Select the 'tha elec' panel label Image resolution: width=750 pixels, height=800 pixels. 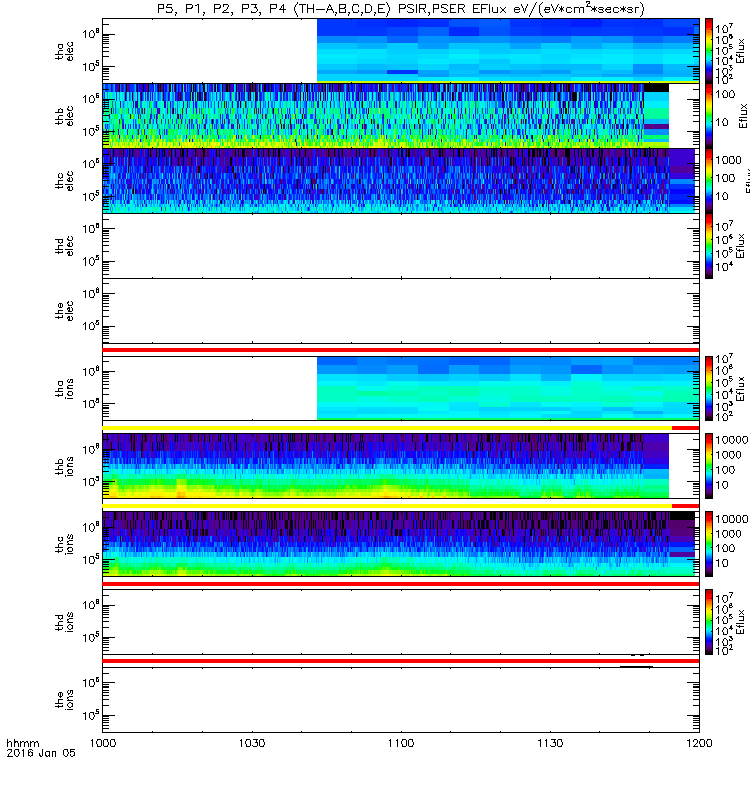pyautogui.click(x=65, y=52)
